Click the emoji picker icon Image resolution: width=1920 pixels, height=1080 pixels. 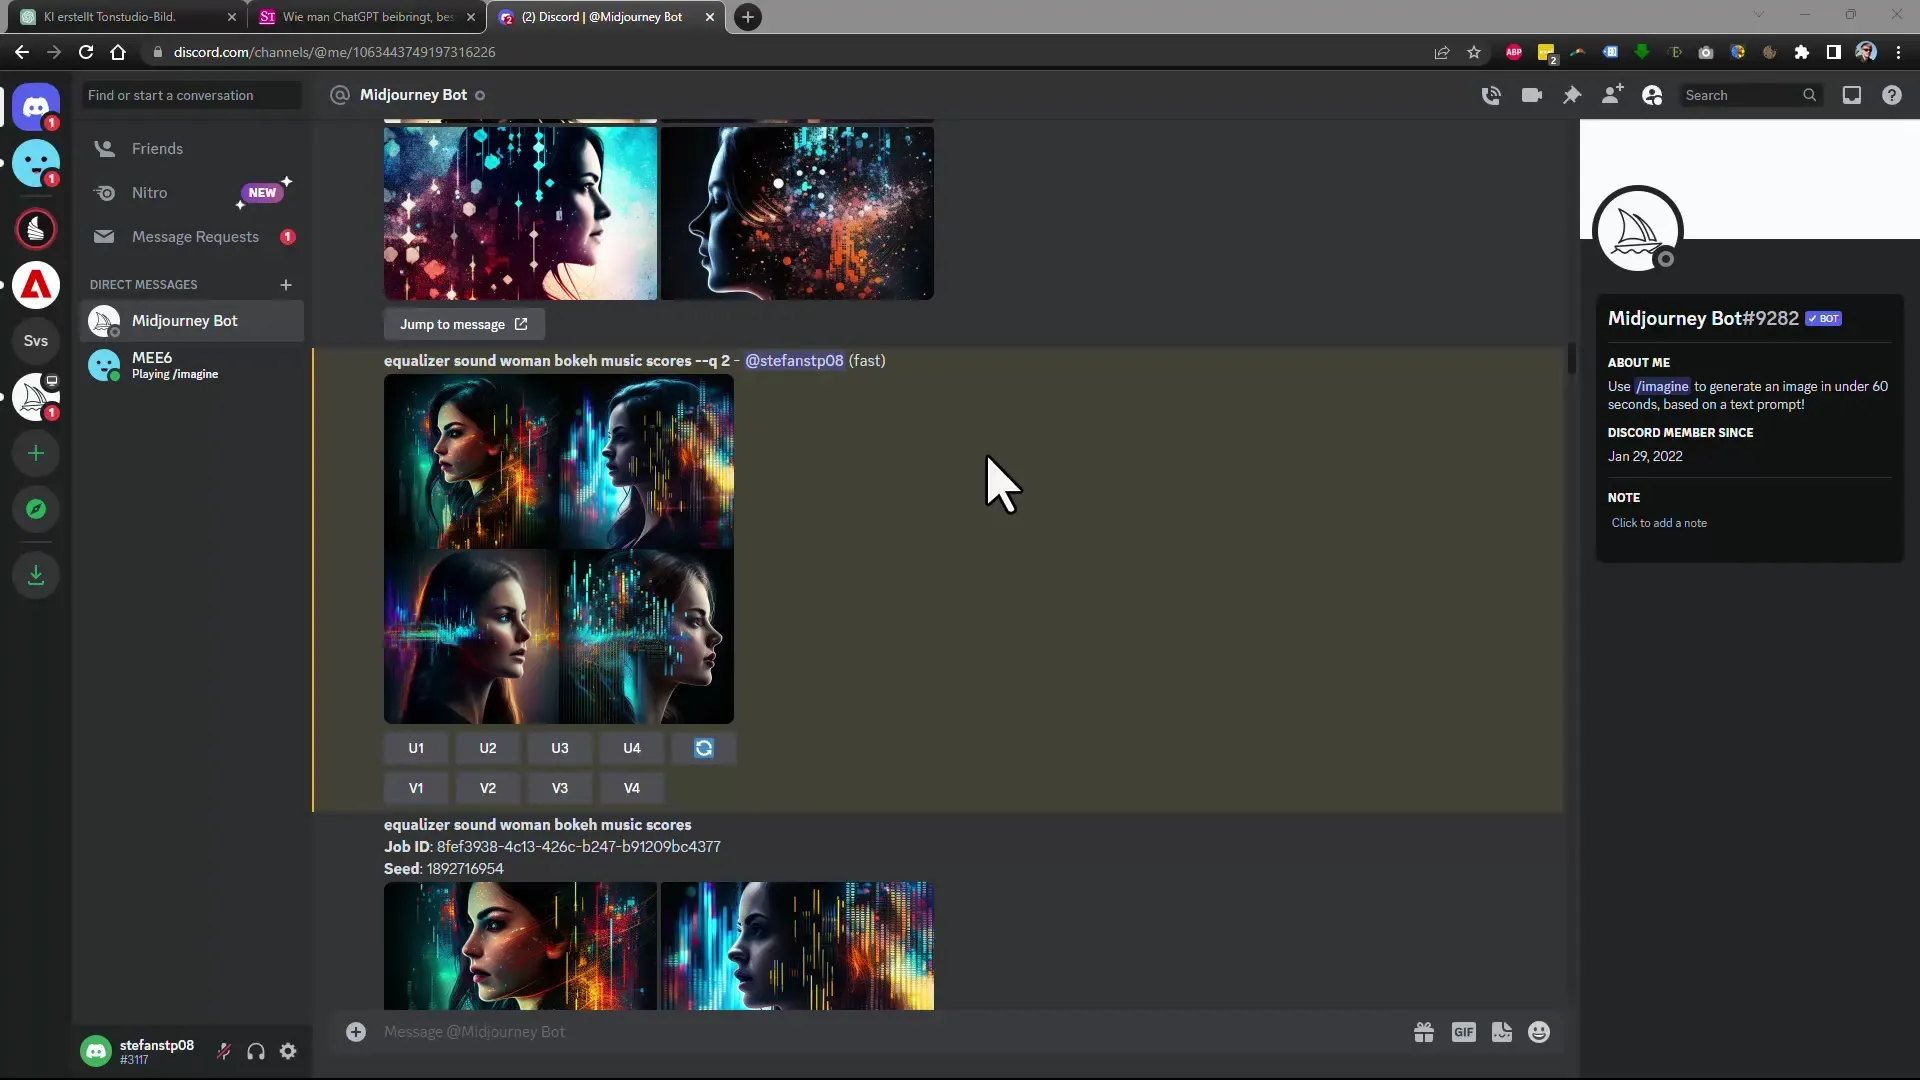(1539, 1033)
